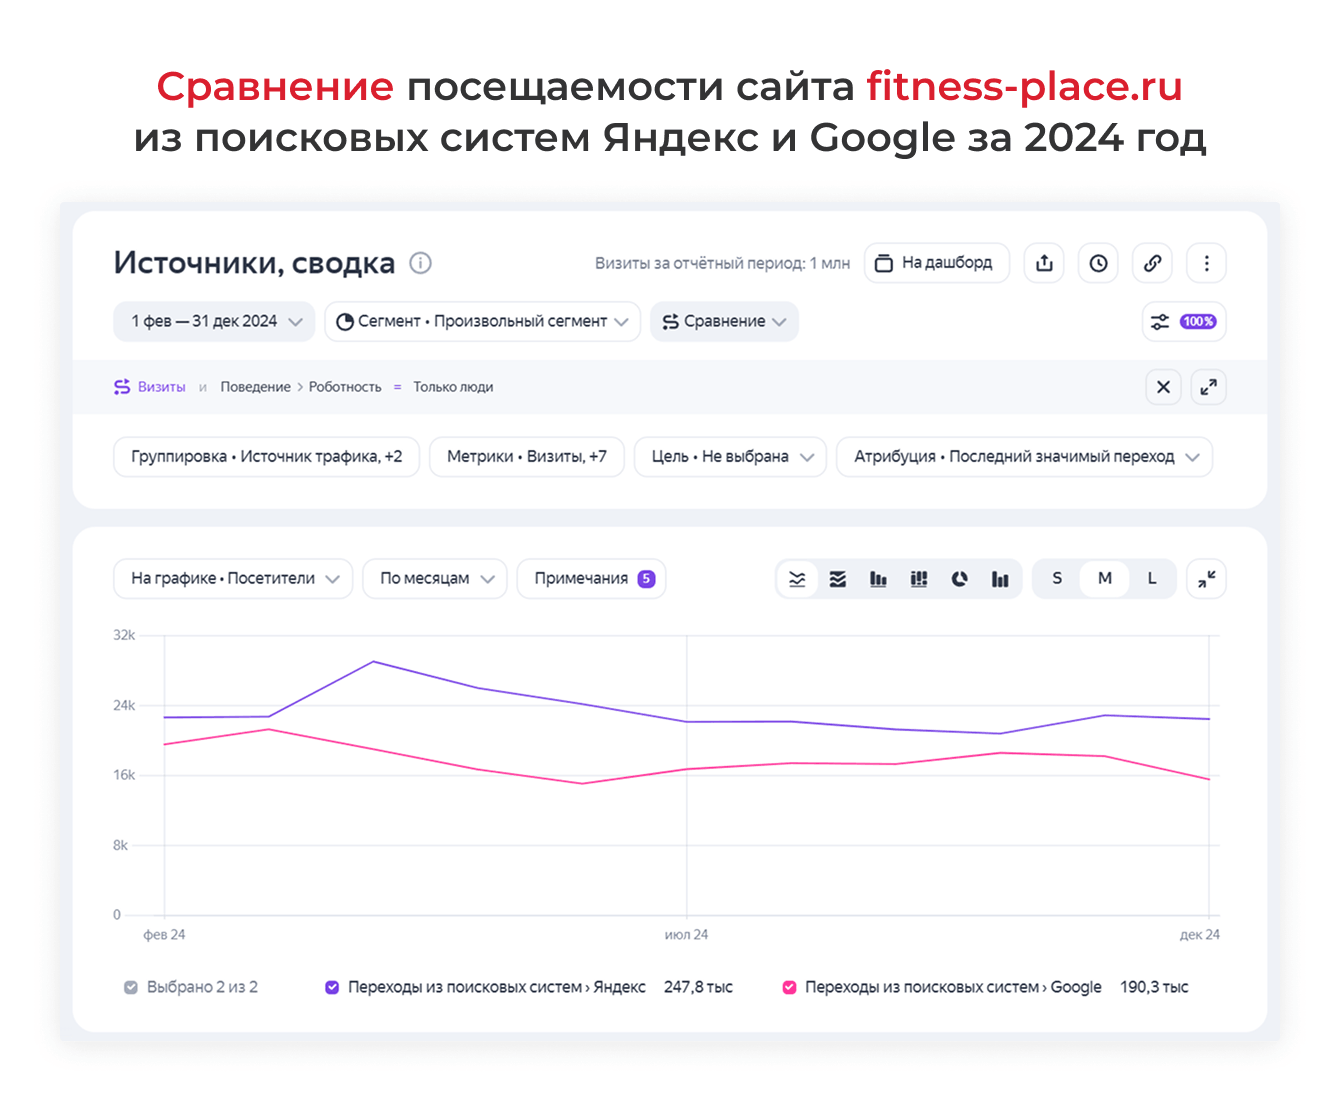This screenshot has width=1340, height=1101.
Task: Click the "247,8 тыс" Яндекс total
Action: click(x=698, y=988)
